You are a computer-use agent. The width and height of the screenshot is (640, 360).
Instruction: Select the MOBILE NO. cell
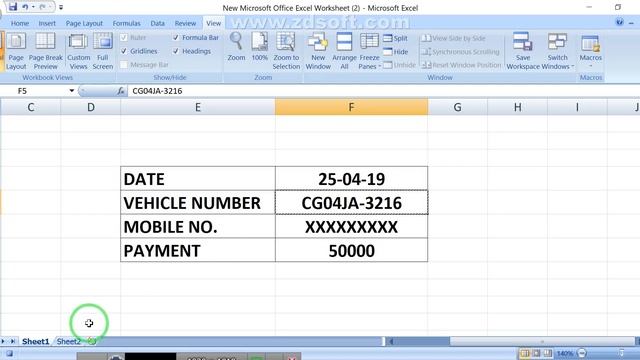point(198,227)
